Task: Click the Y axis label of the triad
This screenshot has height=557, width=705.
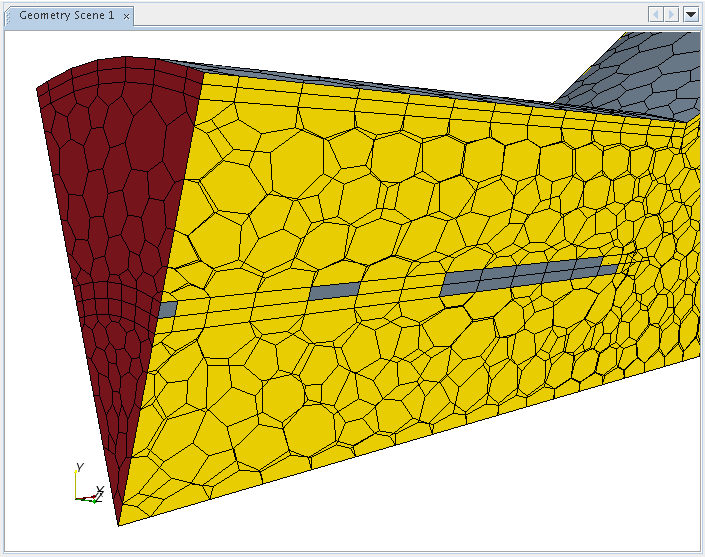Action: [x=78, y=467]
